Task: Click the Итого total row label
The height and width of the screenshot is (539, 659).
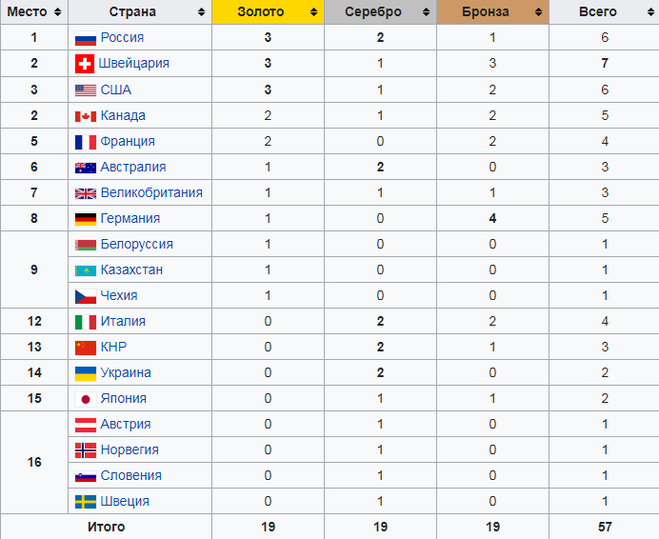Action: point(106,526)
